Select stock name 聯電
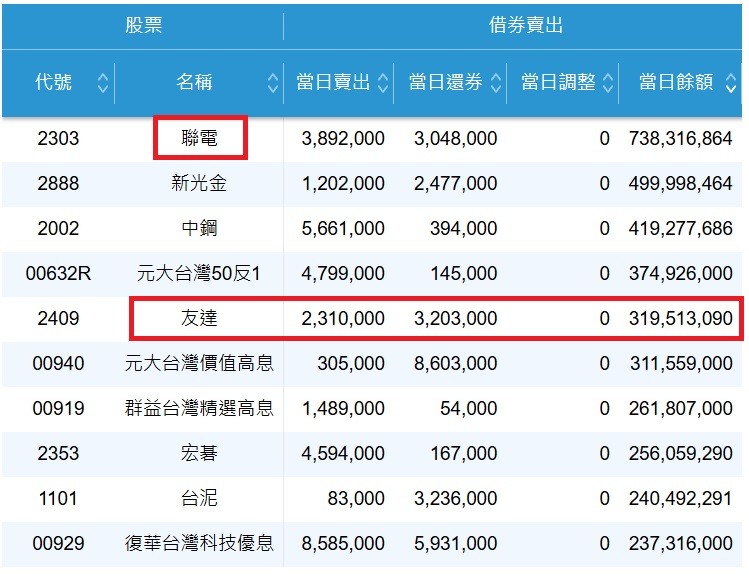The width and height of the screenshot is (749, 577). click(x=199, y=139)
